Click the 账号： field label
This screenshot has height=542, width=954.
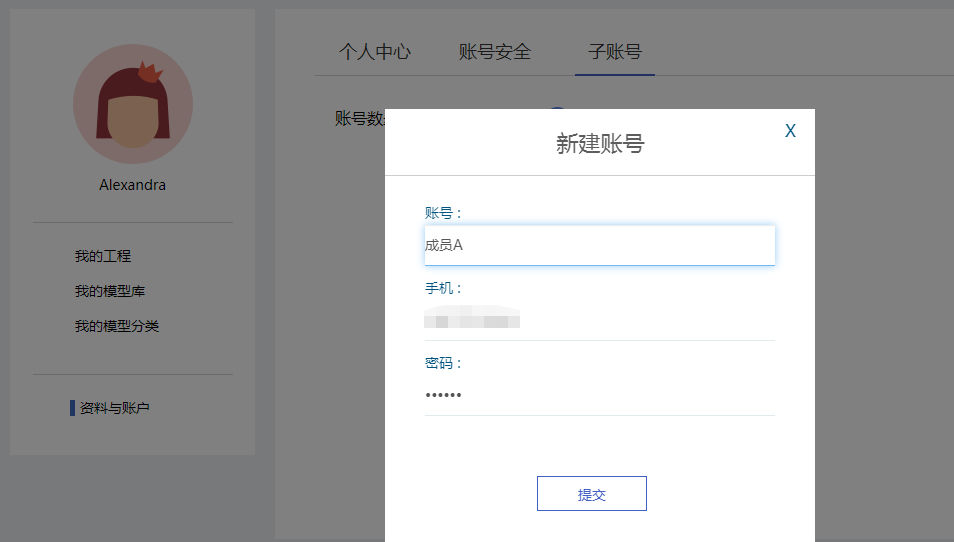(444, 213)
